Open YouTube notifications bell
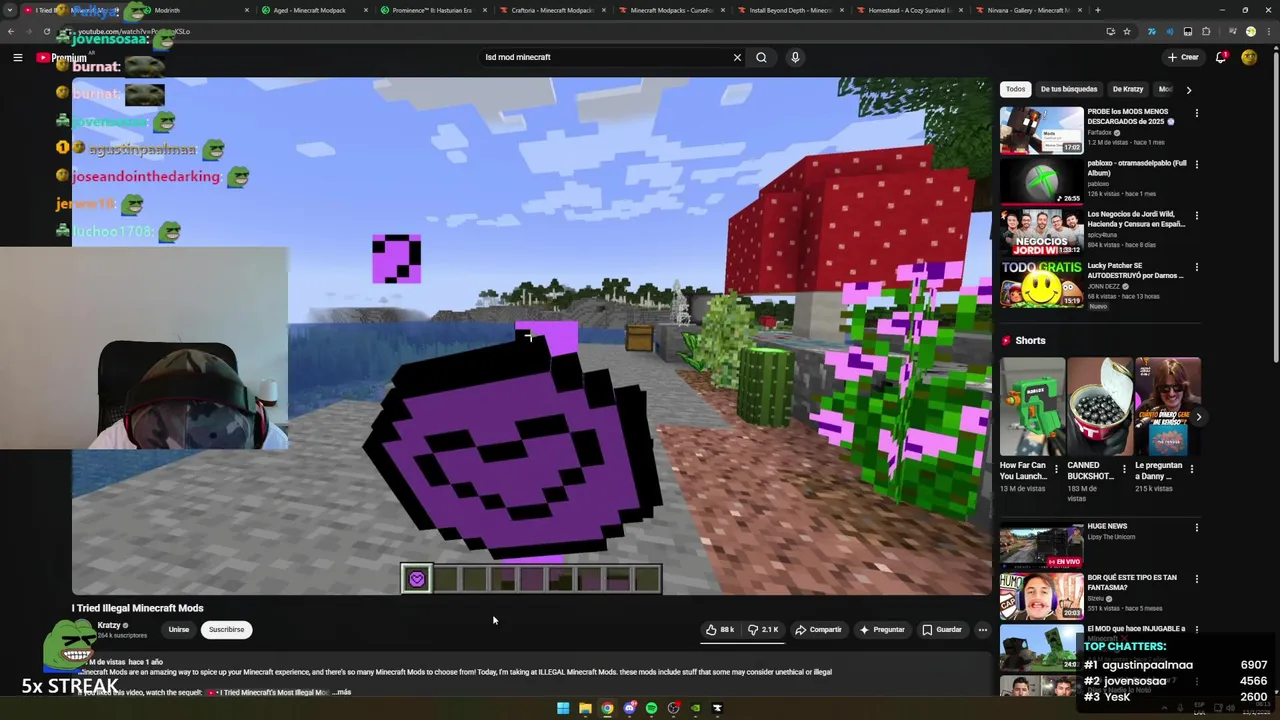This screenshot has width=1280, height=720. [x=1221, y=57]
